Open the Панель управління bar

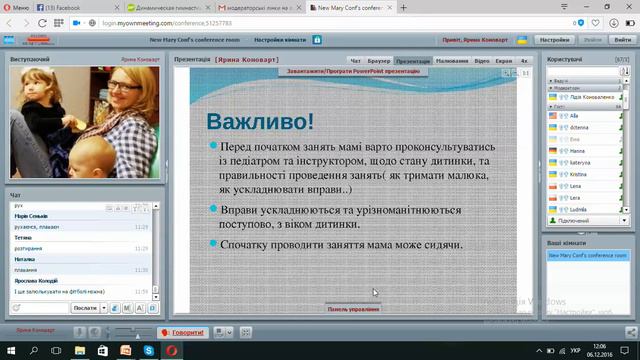(x=353, y=309)
